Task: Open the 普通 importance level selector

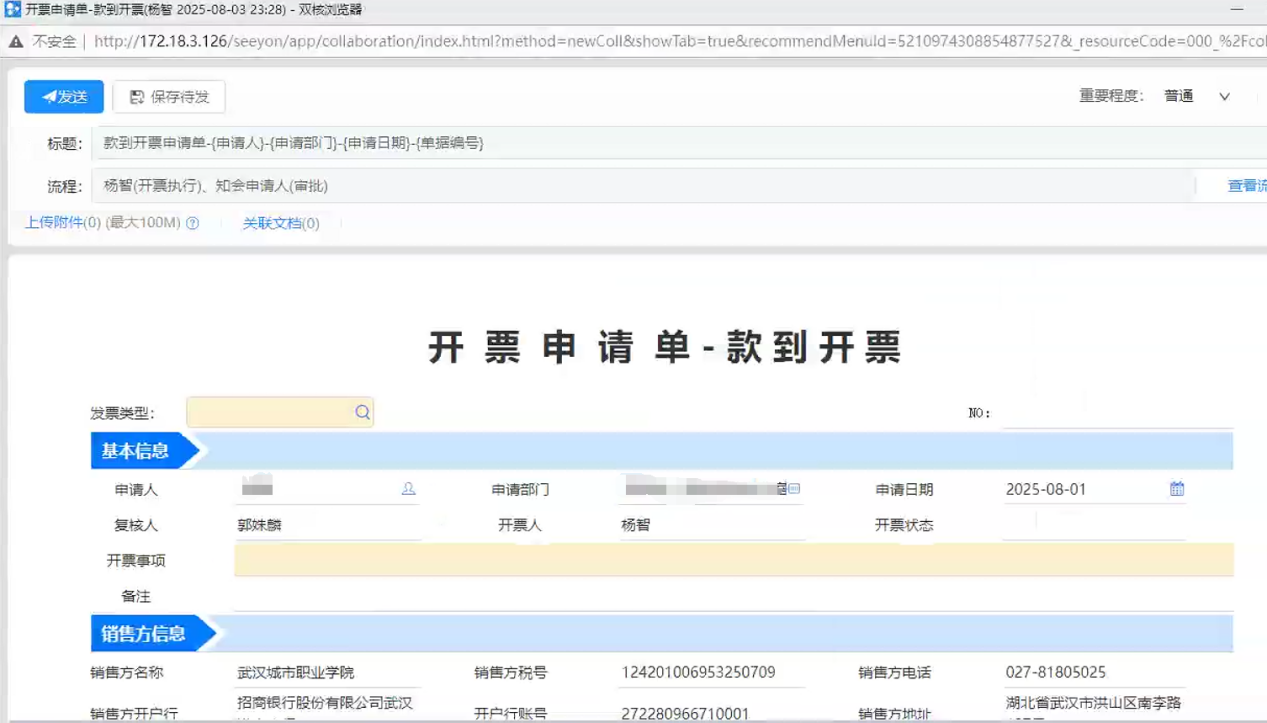Action: [1179, 97]
